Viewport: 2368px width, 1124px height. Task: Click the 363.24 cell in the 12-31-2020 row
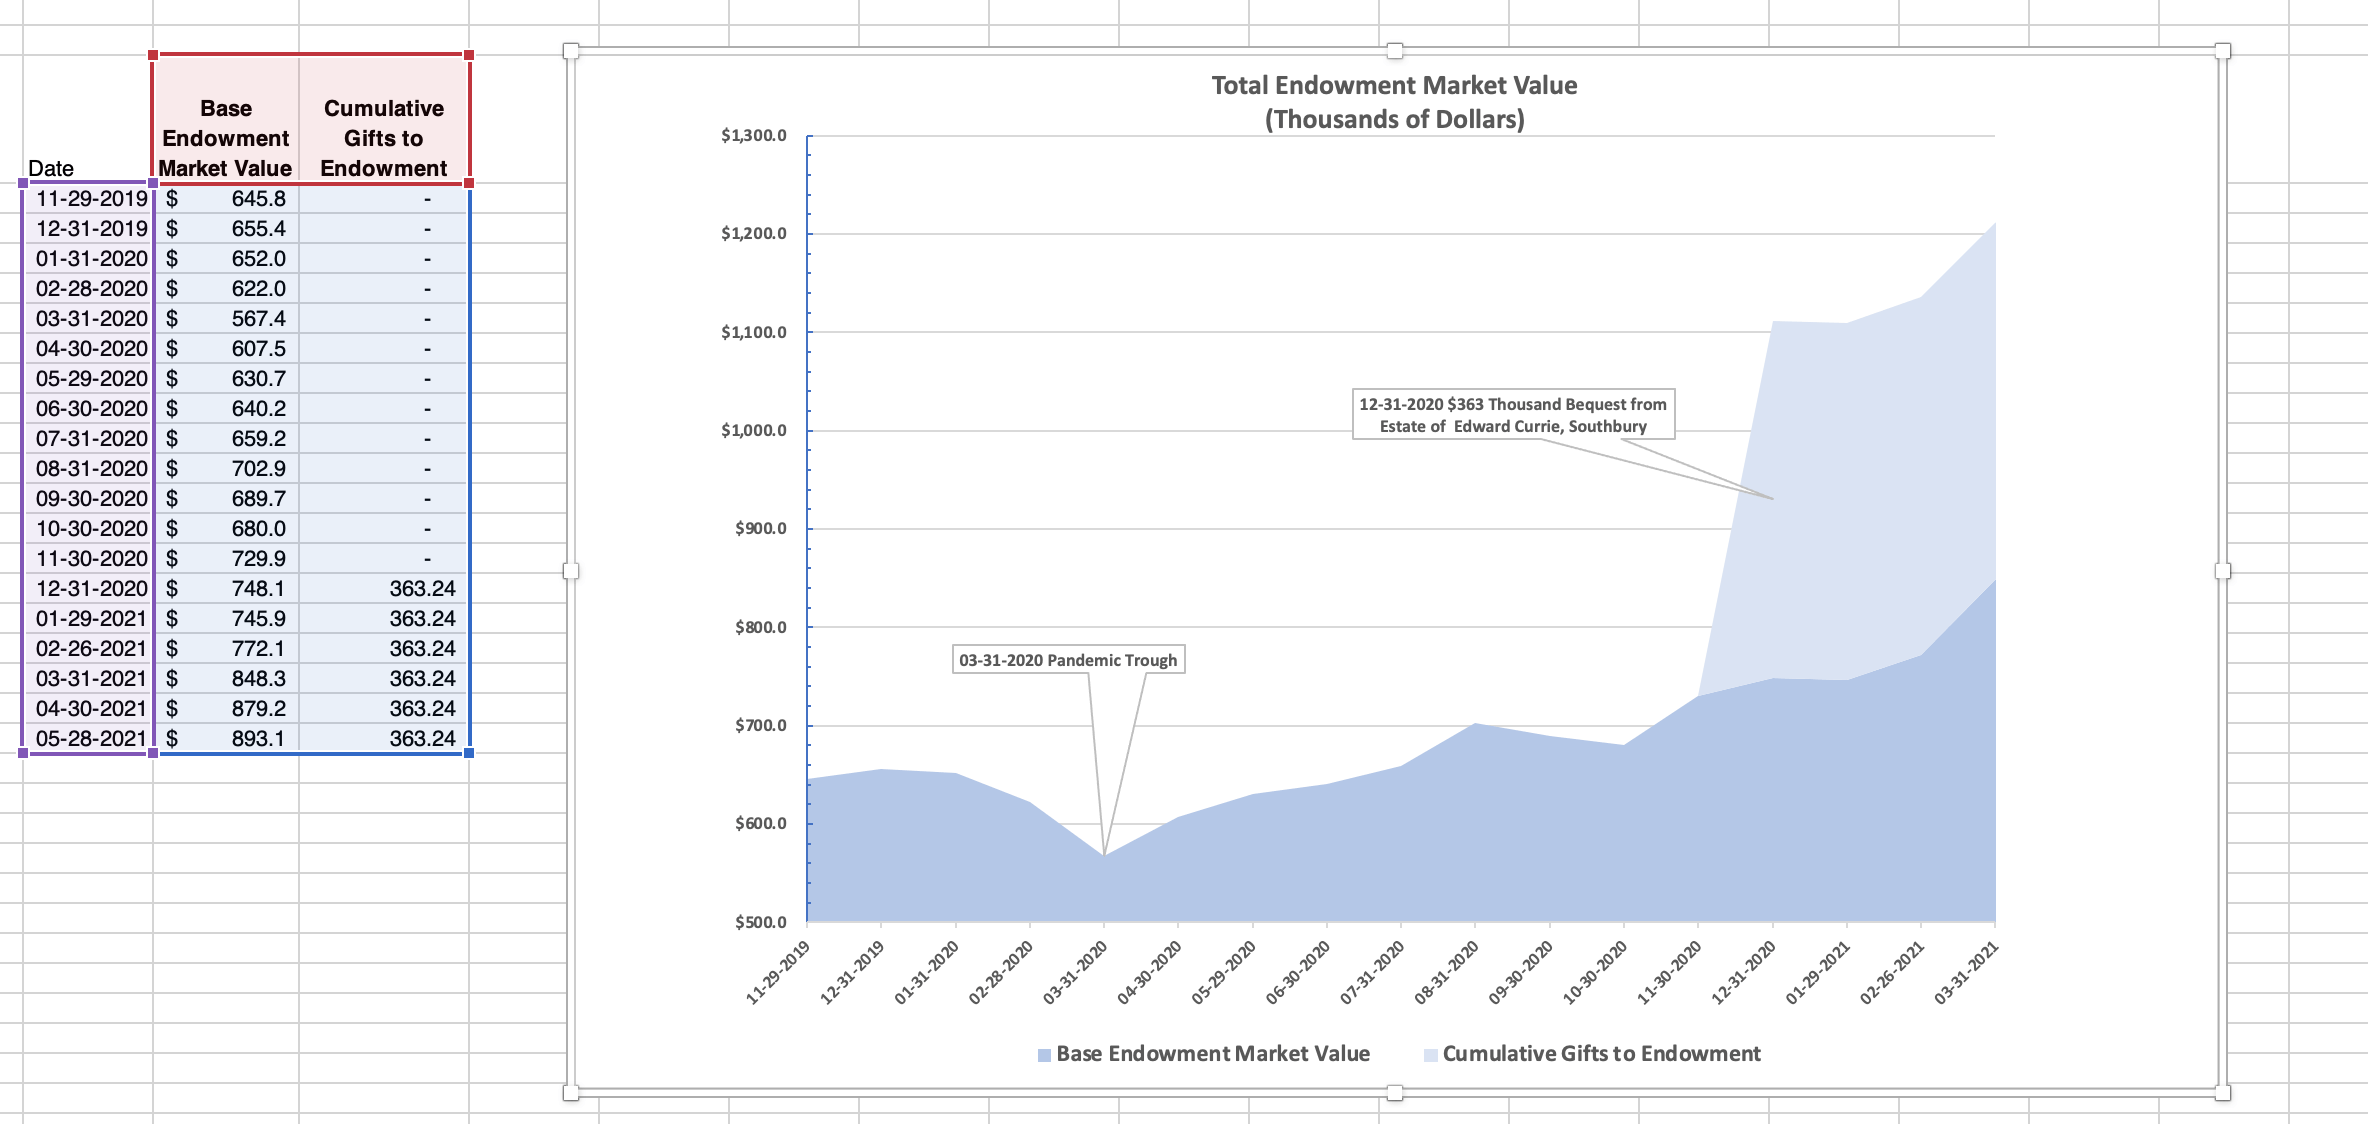pyautogui.click(x=384, y=588)
